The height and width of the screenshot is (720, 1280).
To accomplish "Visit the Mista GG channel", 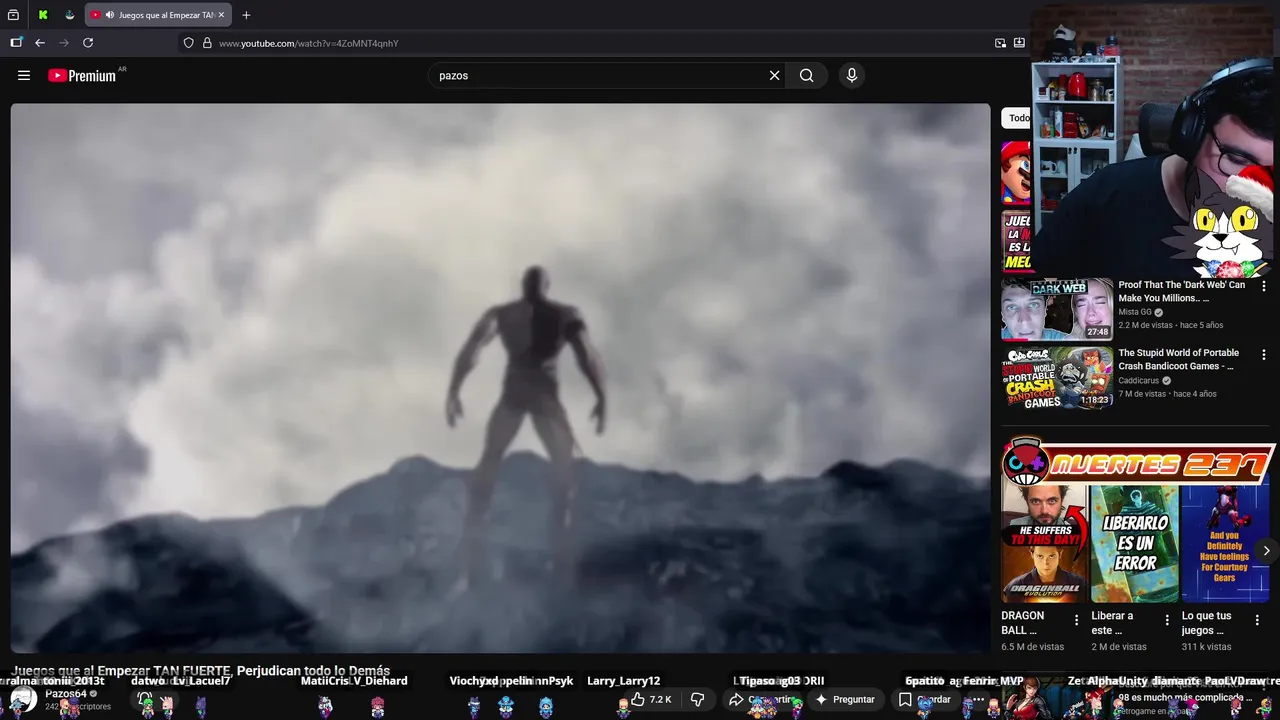I will pos(1134,312).
